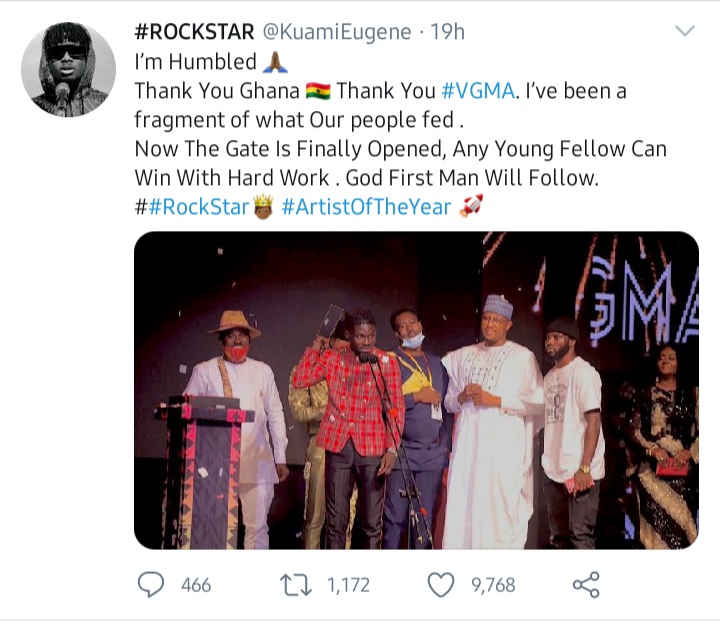Click the 19h tweet timestamp
The image size is (720, 627).
(447, 32)
